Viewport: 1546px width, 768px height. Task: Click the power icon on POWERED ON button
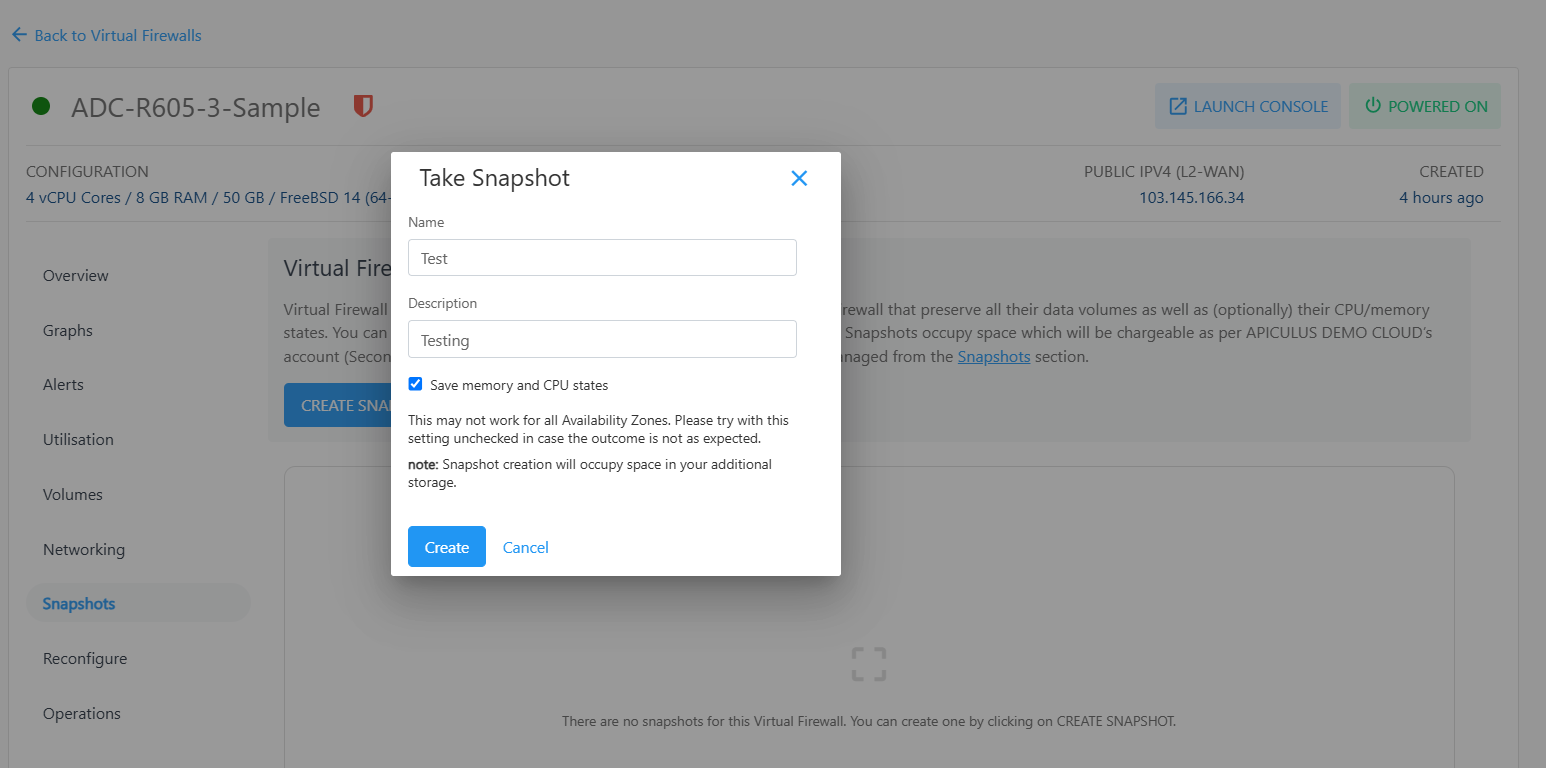[x=1374, y=105]
